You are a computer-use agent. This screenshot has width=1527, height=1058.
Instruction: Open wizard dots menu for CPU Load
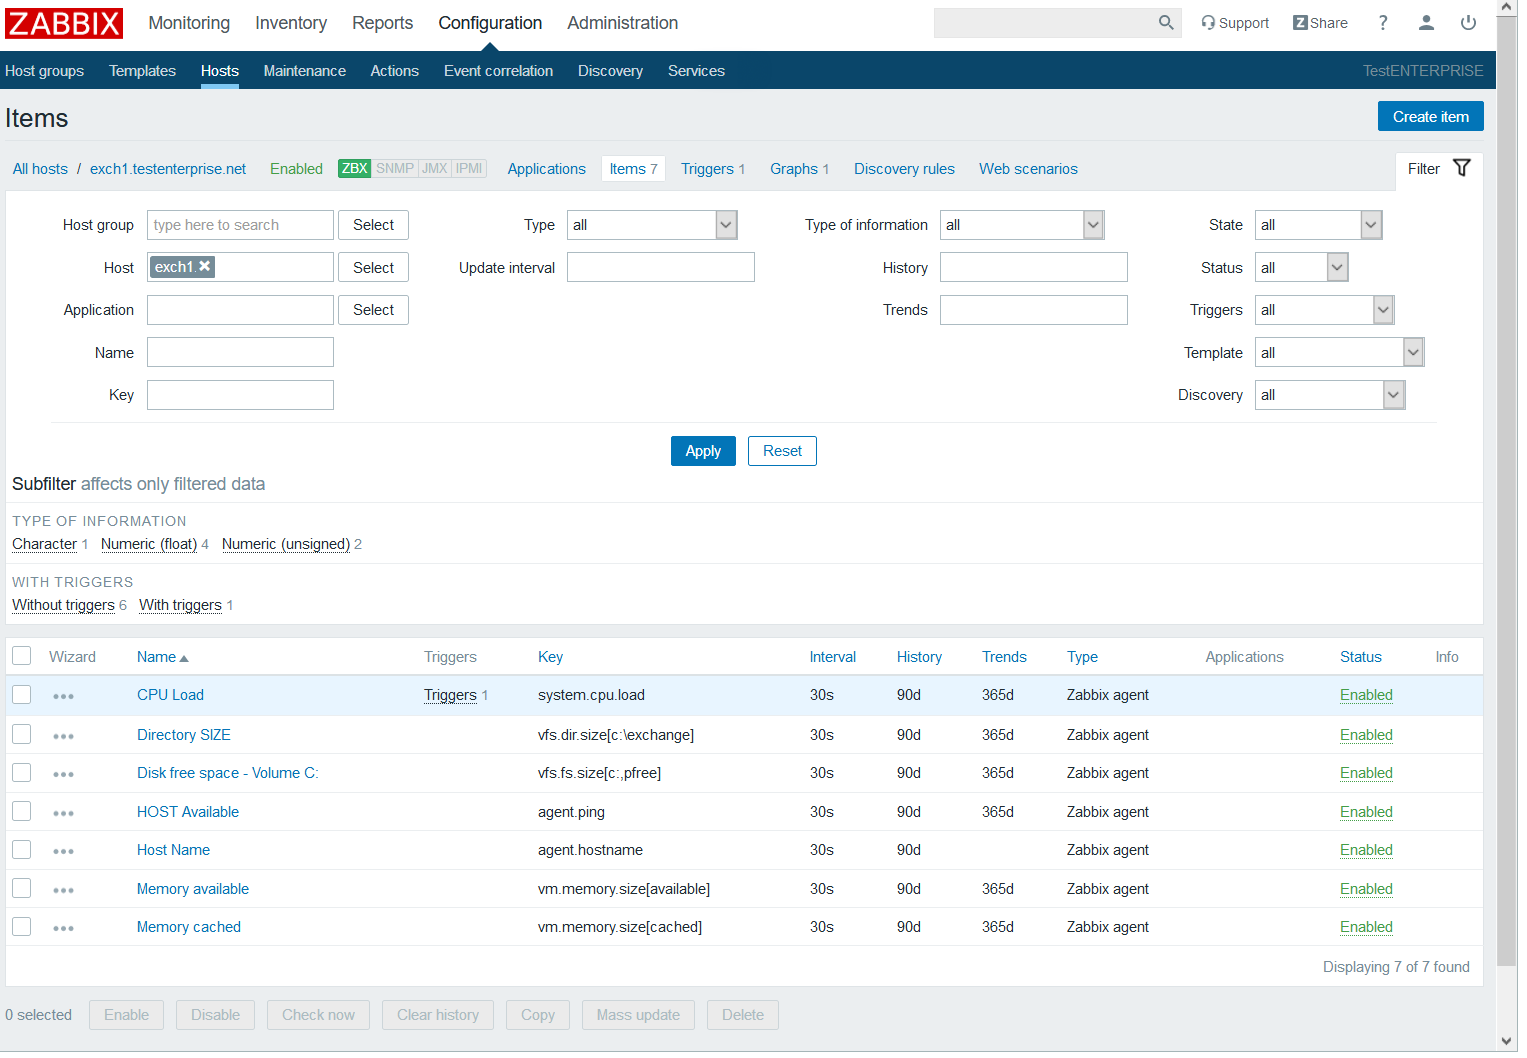[x=63, y=696]
